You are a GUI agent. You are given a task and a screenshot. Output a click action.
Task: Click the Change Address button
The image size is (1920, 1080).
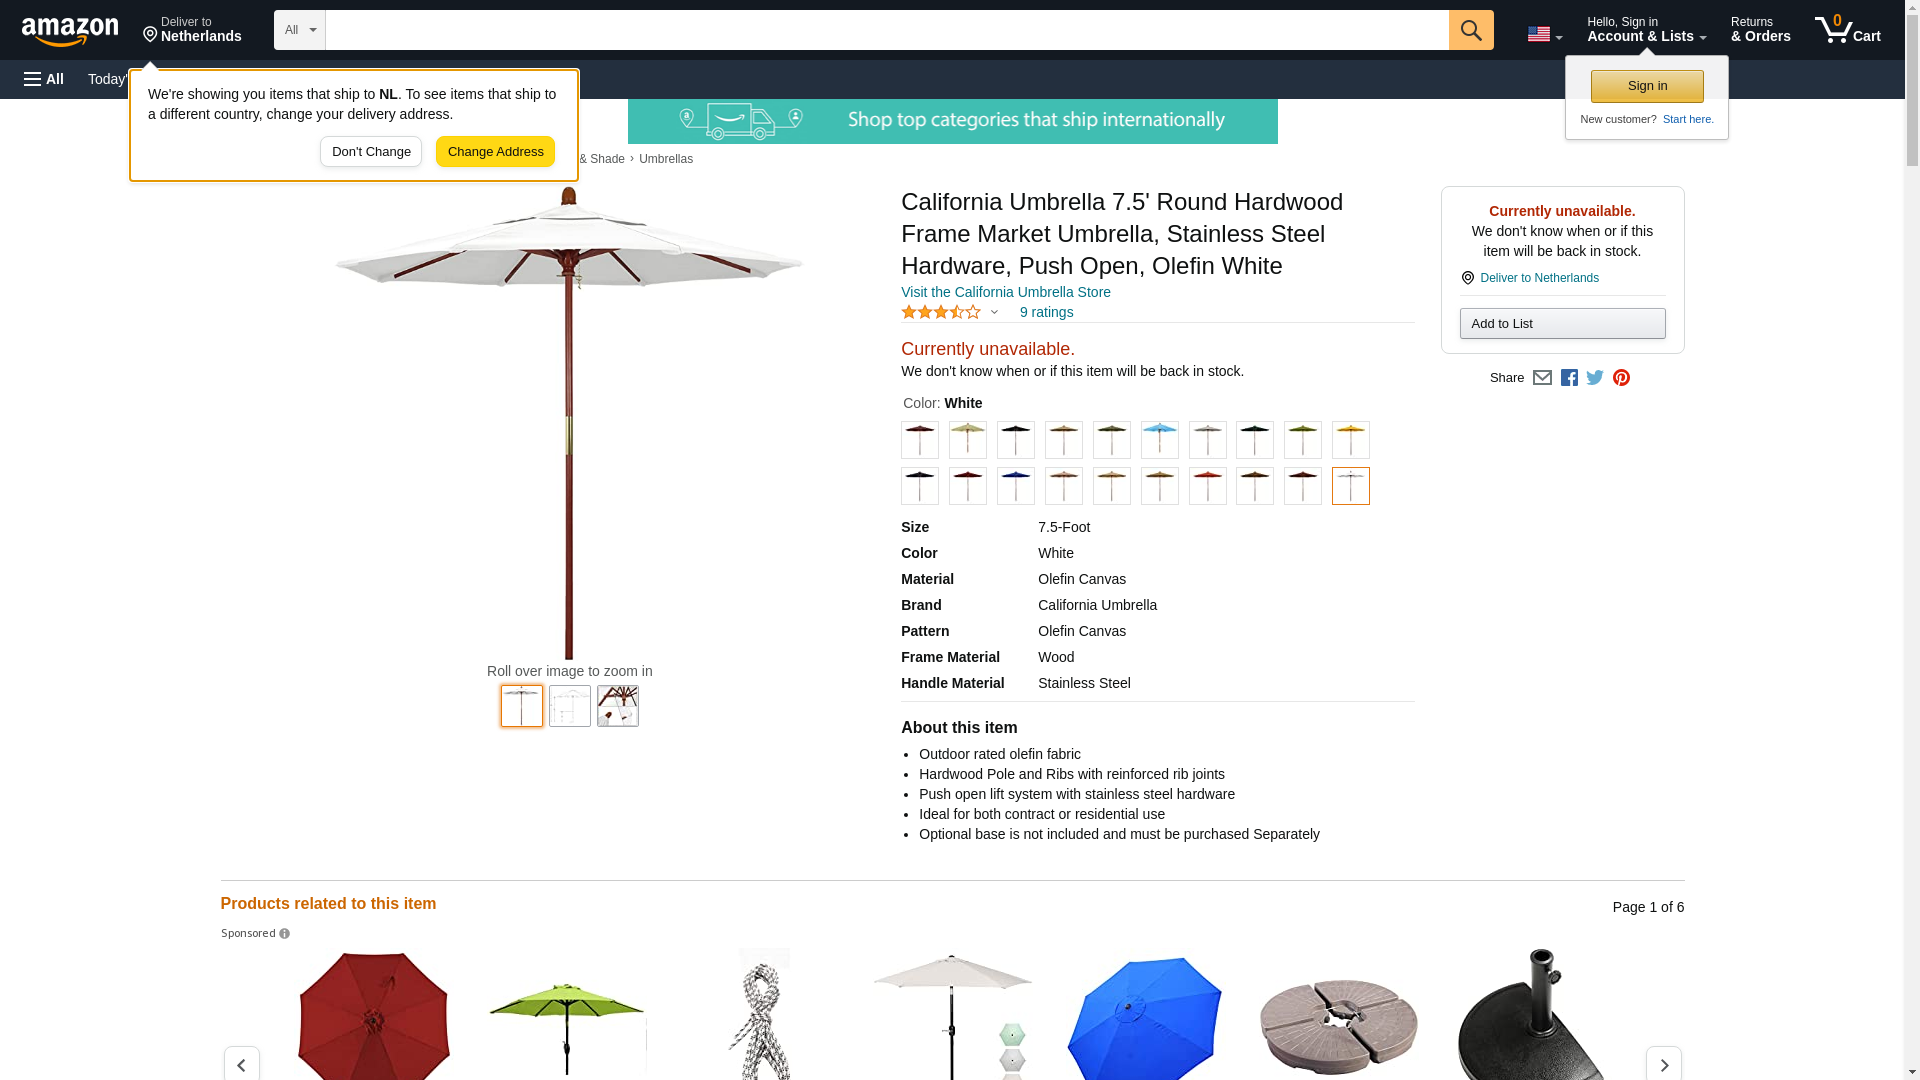click(495, 152)
